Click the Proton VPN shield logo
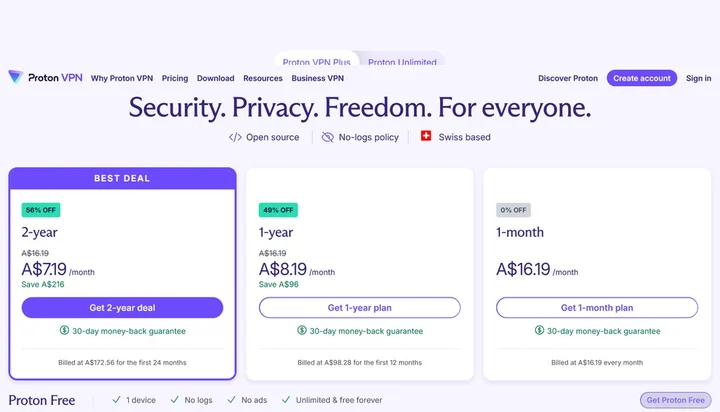 coord(16,77)
